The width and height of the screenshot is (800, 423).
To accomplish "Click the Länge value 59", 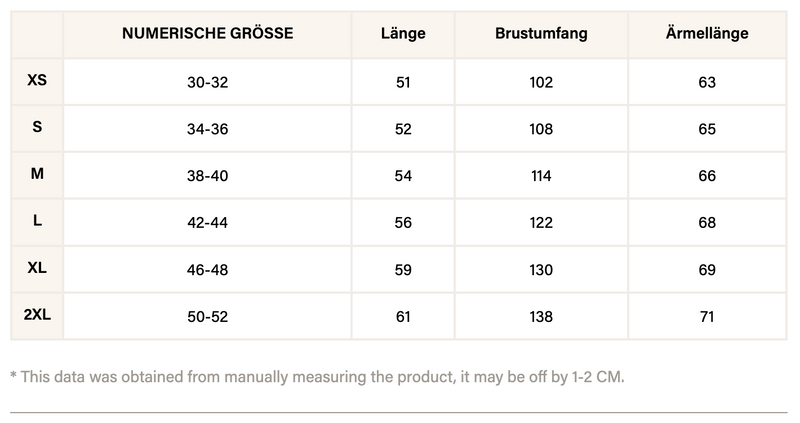I will (403, 270).
